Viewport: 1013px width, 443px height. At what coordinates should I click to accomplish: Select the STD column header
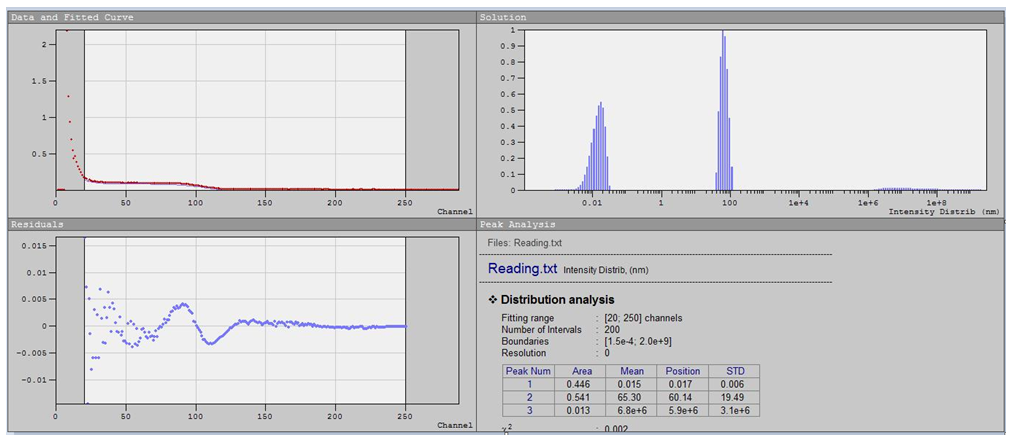735,371
